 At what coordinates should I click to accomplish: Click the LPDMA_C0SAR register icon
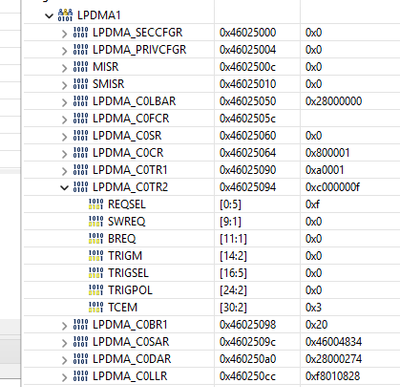pyautogui.click(x=80, y=342)
